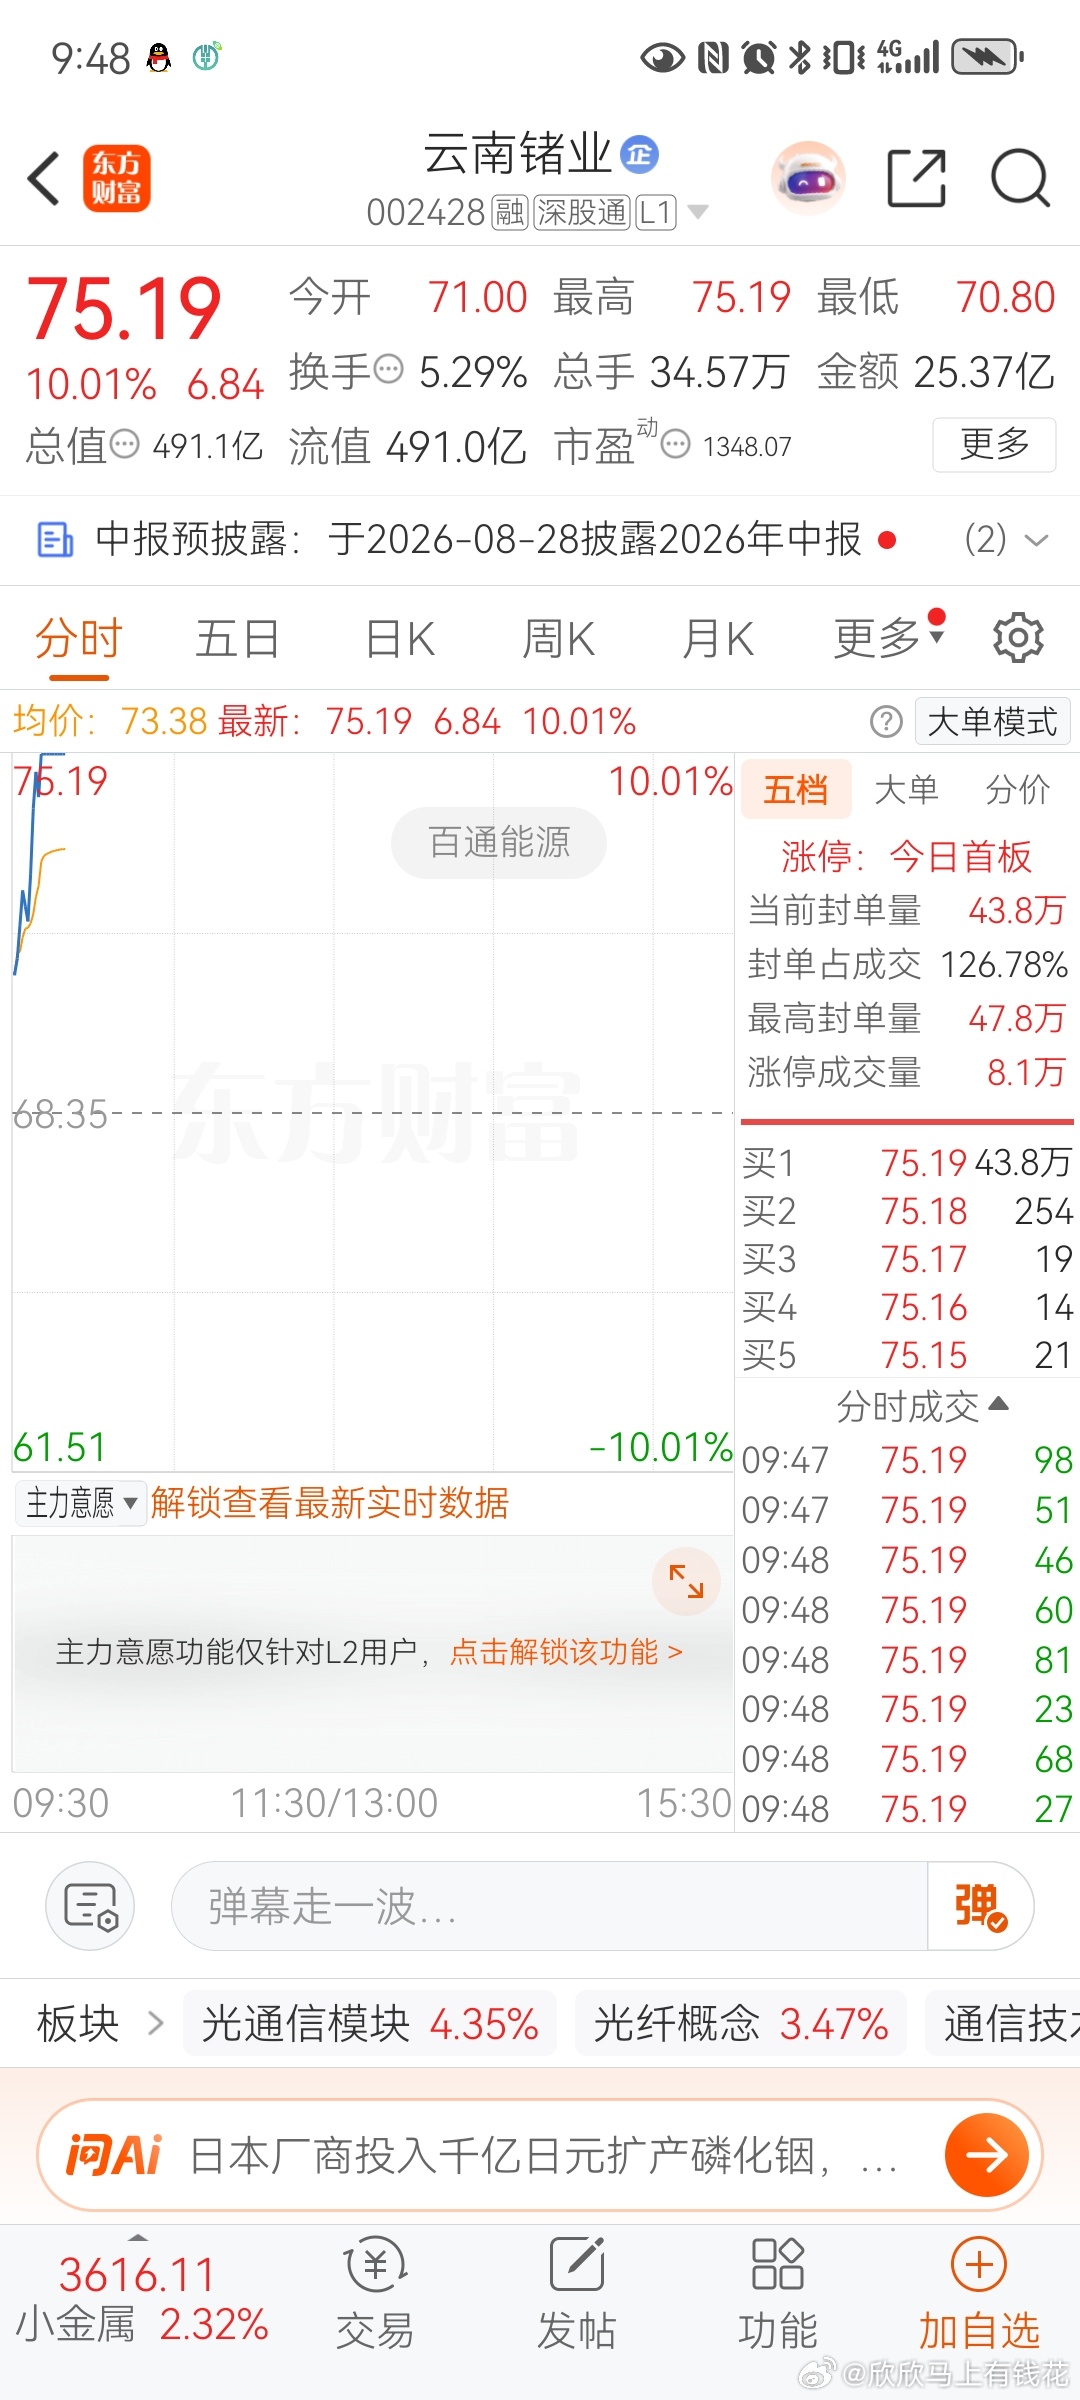Switch to 分时 tab
The height and width of the screenshot is (2400, 1080).
[78, 638]
